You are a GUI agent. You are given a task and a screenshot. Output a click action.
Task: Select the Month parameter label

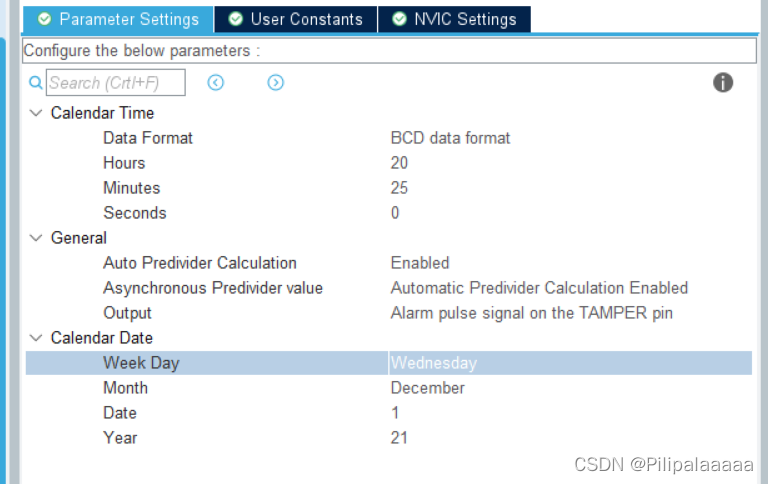tap(125, 388)
